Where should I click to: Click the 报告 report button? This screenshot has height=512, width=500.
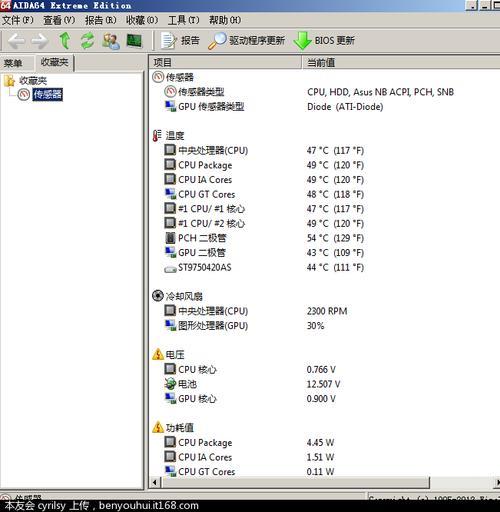(180, 41)
